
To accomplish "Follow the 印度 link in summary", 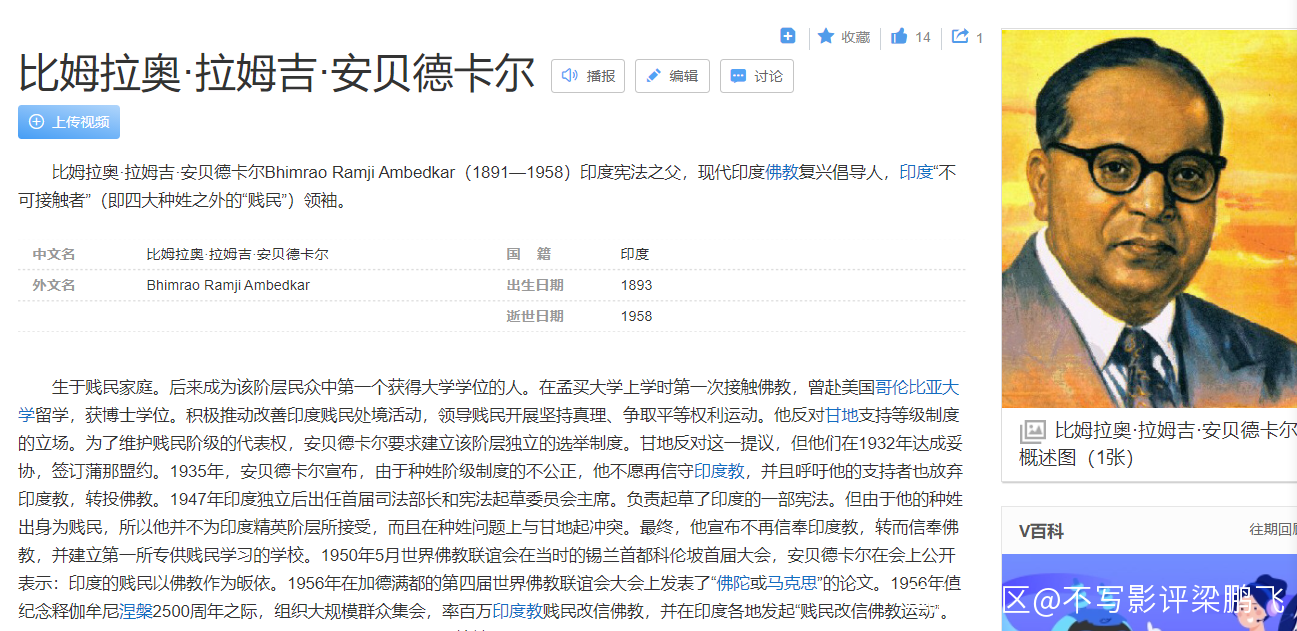I will (x=915, y=172).
